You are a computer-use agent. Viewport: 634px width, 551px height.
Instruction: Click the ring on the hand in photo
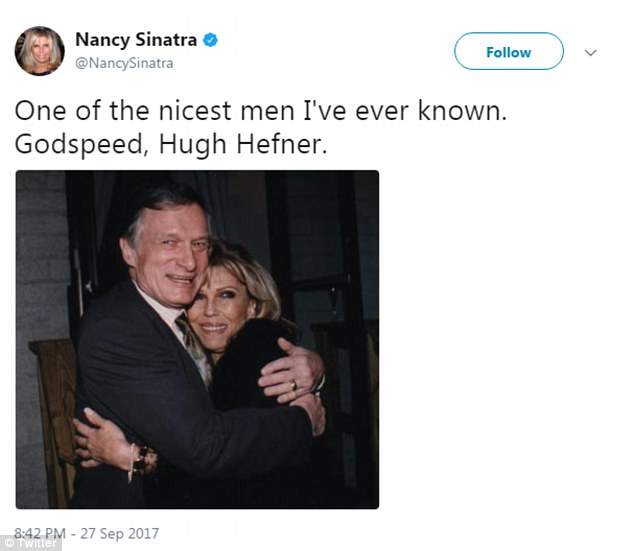293,382
